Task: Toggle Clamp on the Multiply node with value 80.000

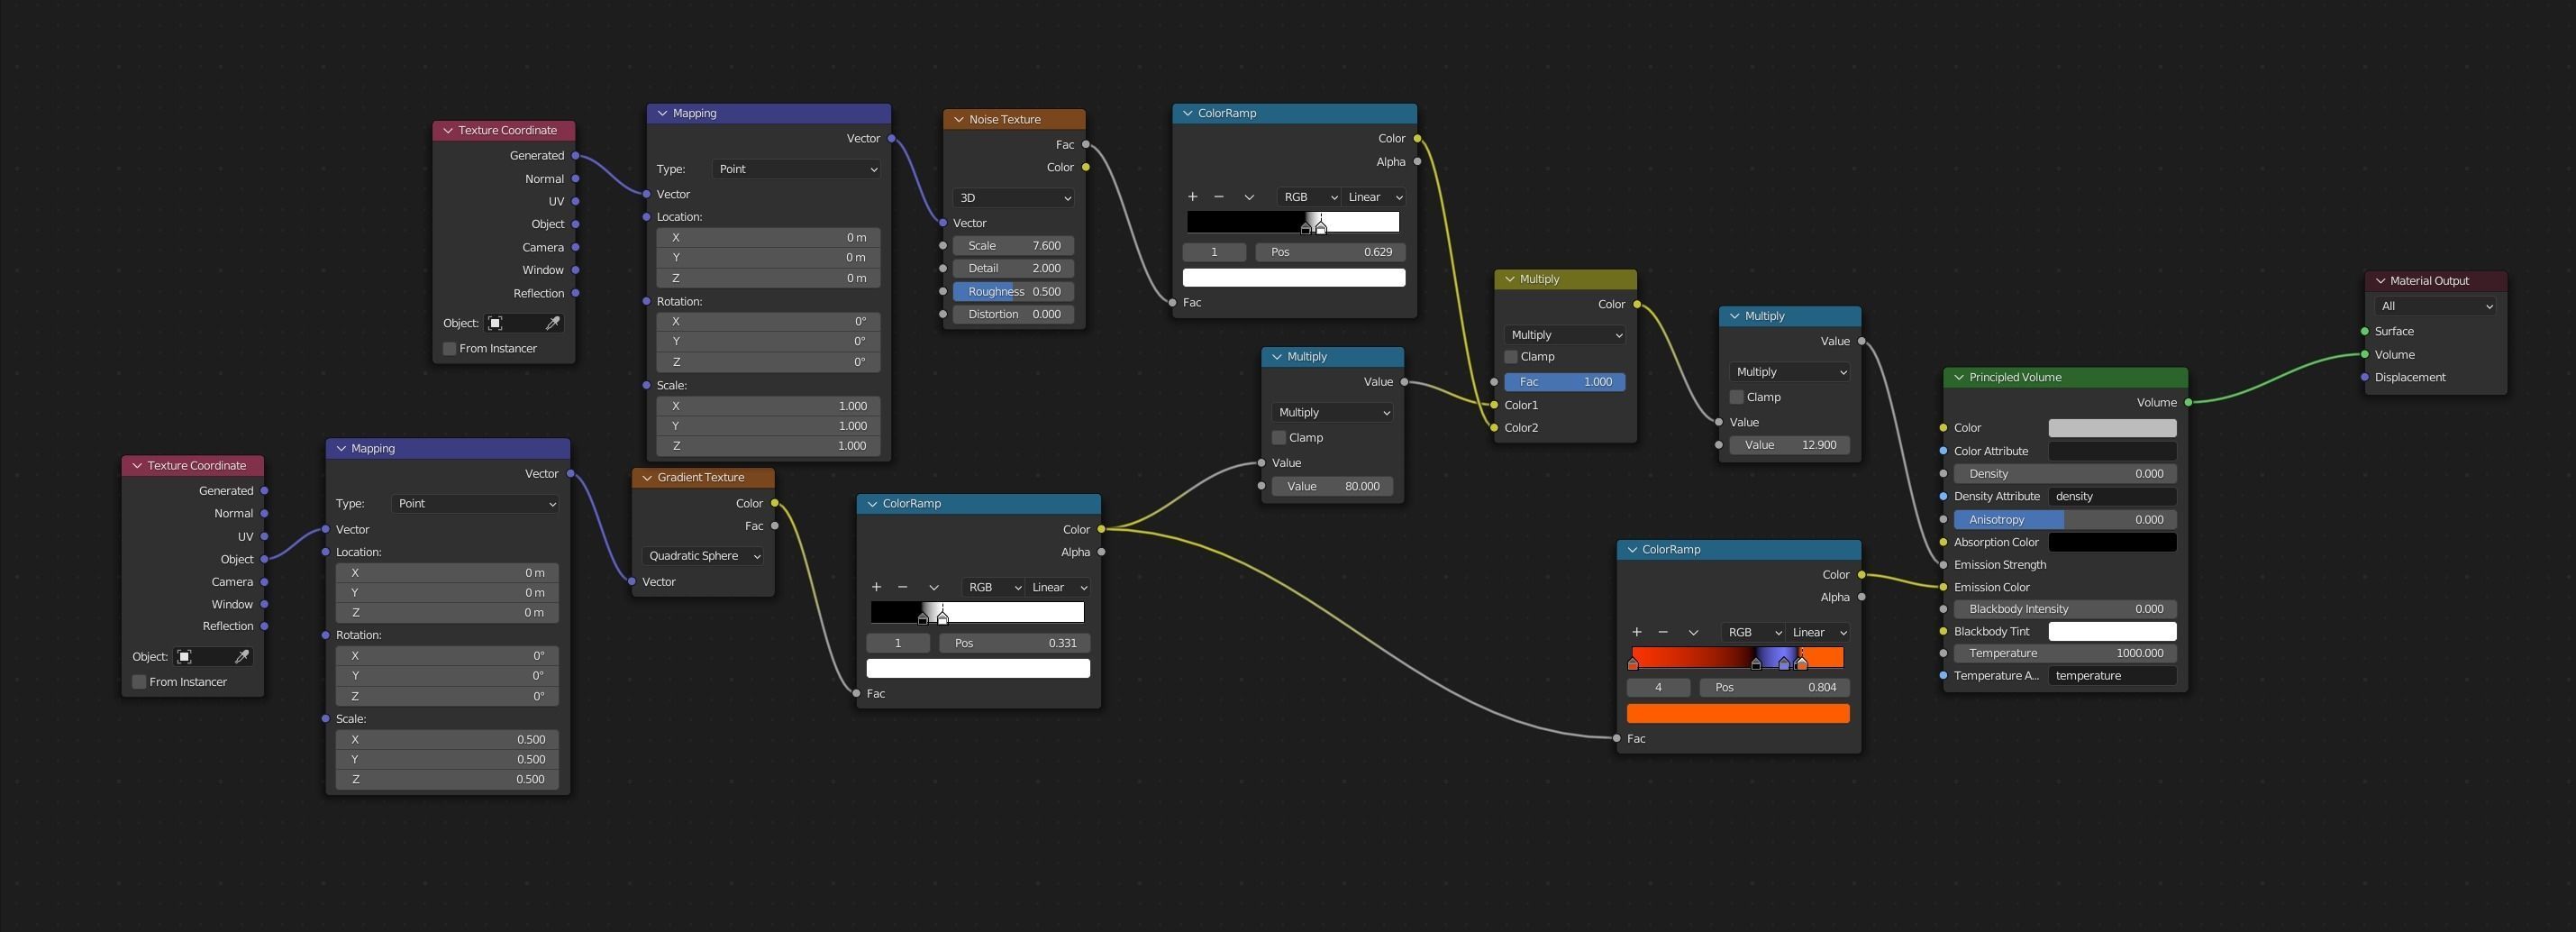Action: click(x=1279, y=438)
